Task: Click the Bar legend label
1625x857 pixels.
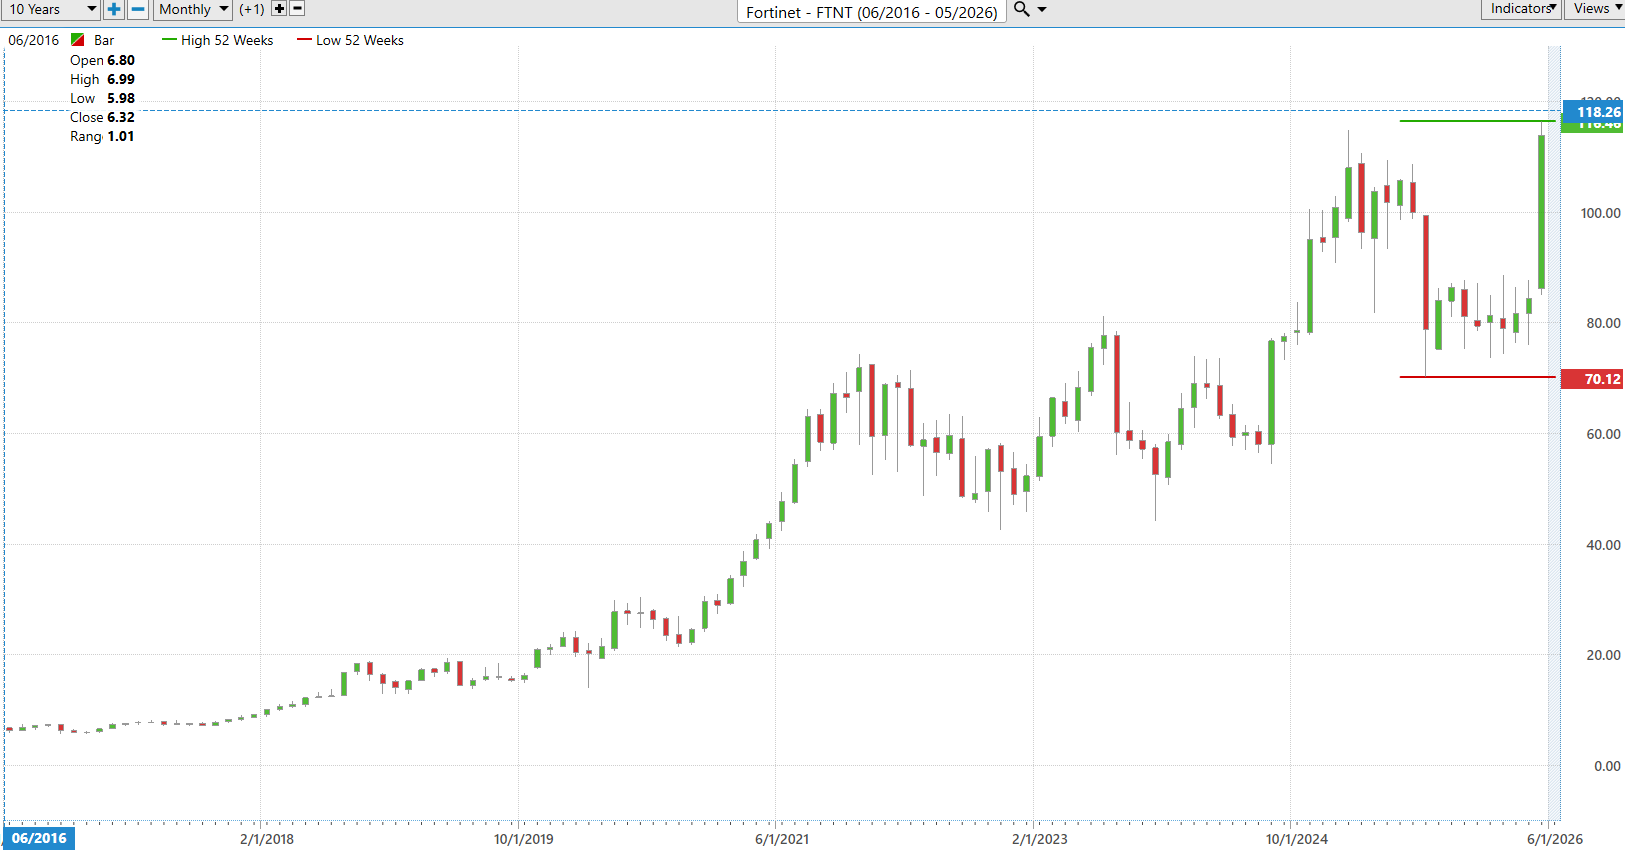Action: coord(104,40)
